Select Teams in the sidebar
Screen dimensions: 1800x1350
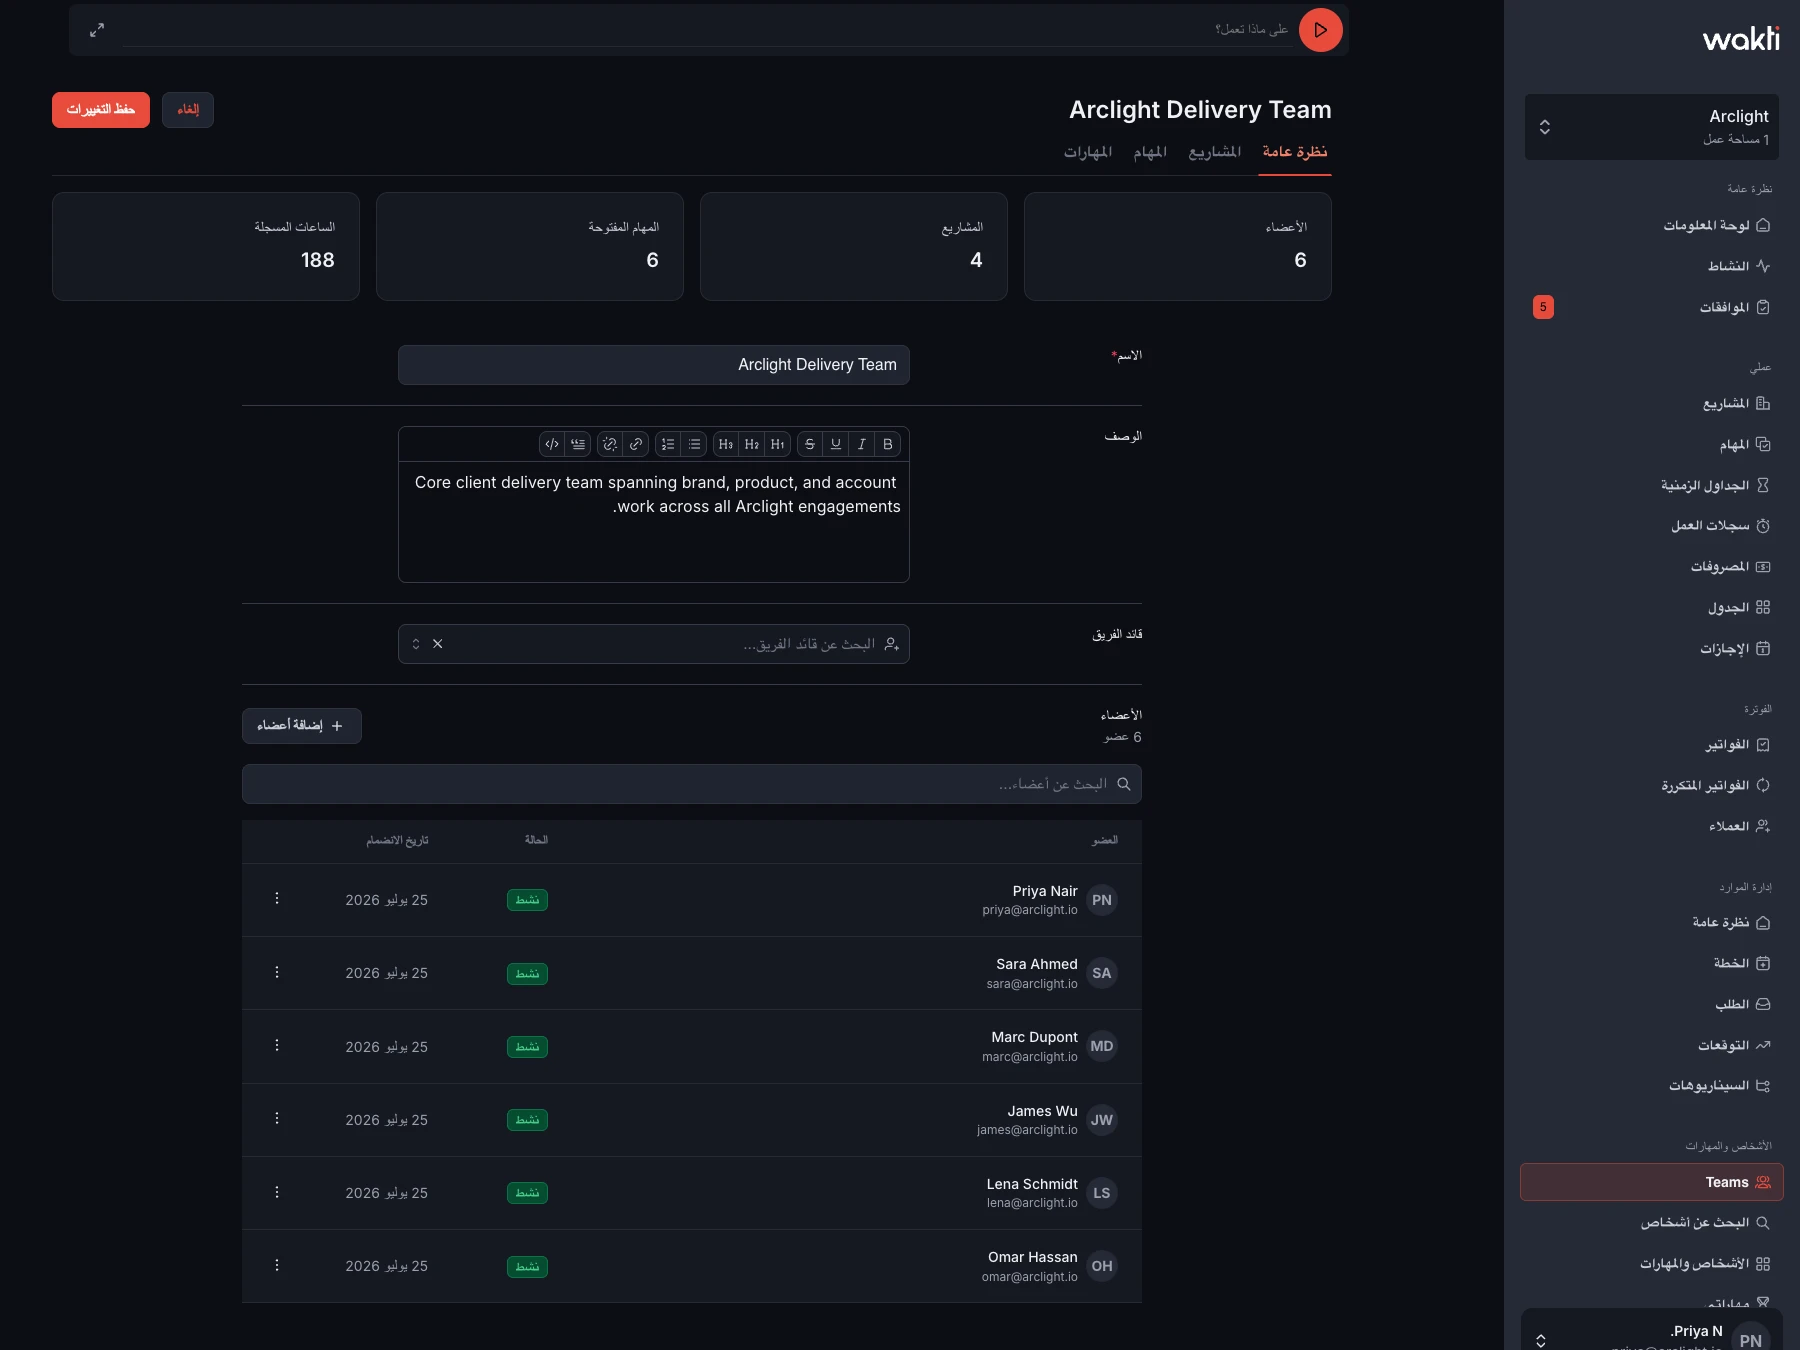(1652, 1182)
